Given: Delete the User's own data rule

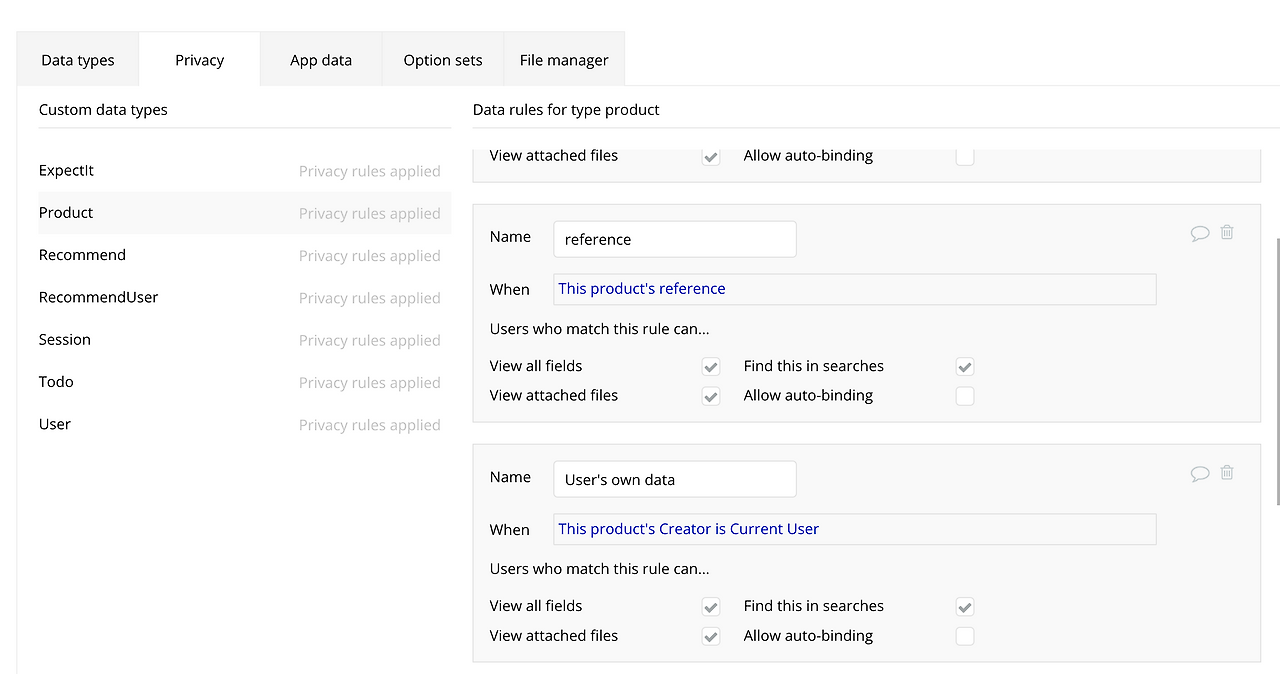Looking at the screenshot, I should coord(1227,472).
